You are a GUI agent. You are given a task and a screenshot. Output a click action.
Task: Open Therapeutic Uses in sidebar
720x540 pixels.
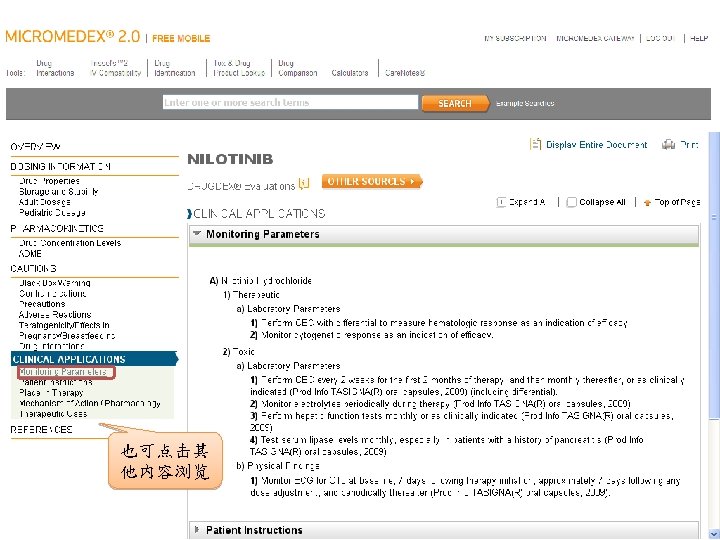(x=53, y=414)
